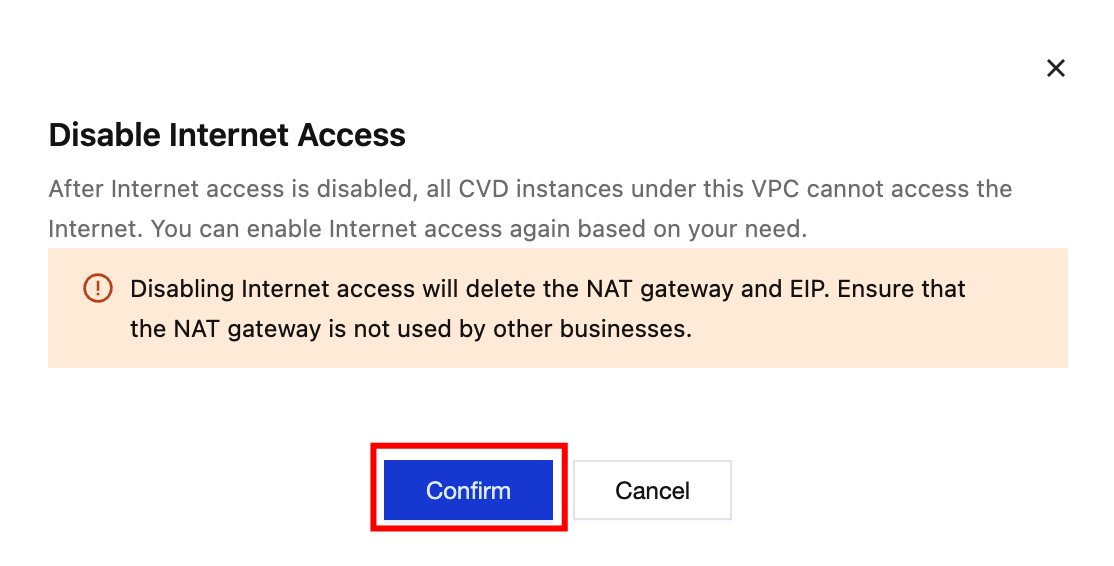This screenshot has height=566, width=1114.
Task: Click "cannot access the" in the description
Action: click(917, 189)
